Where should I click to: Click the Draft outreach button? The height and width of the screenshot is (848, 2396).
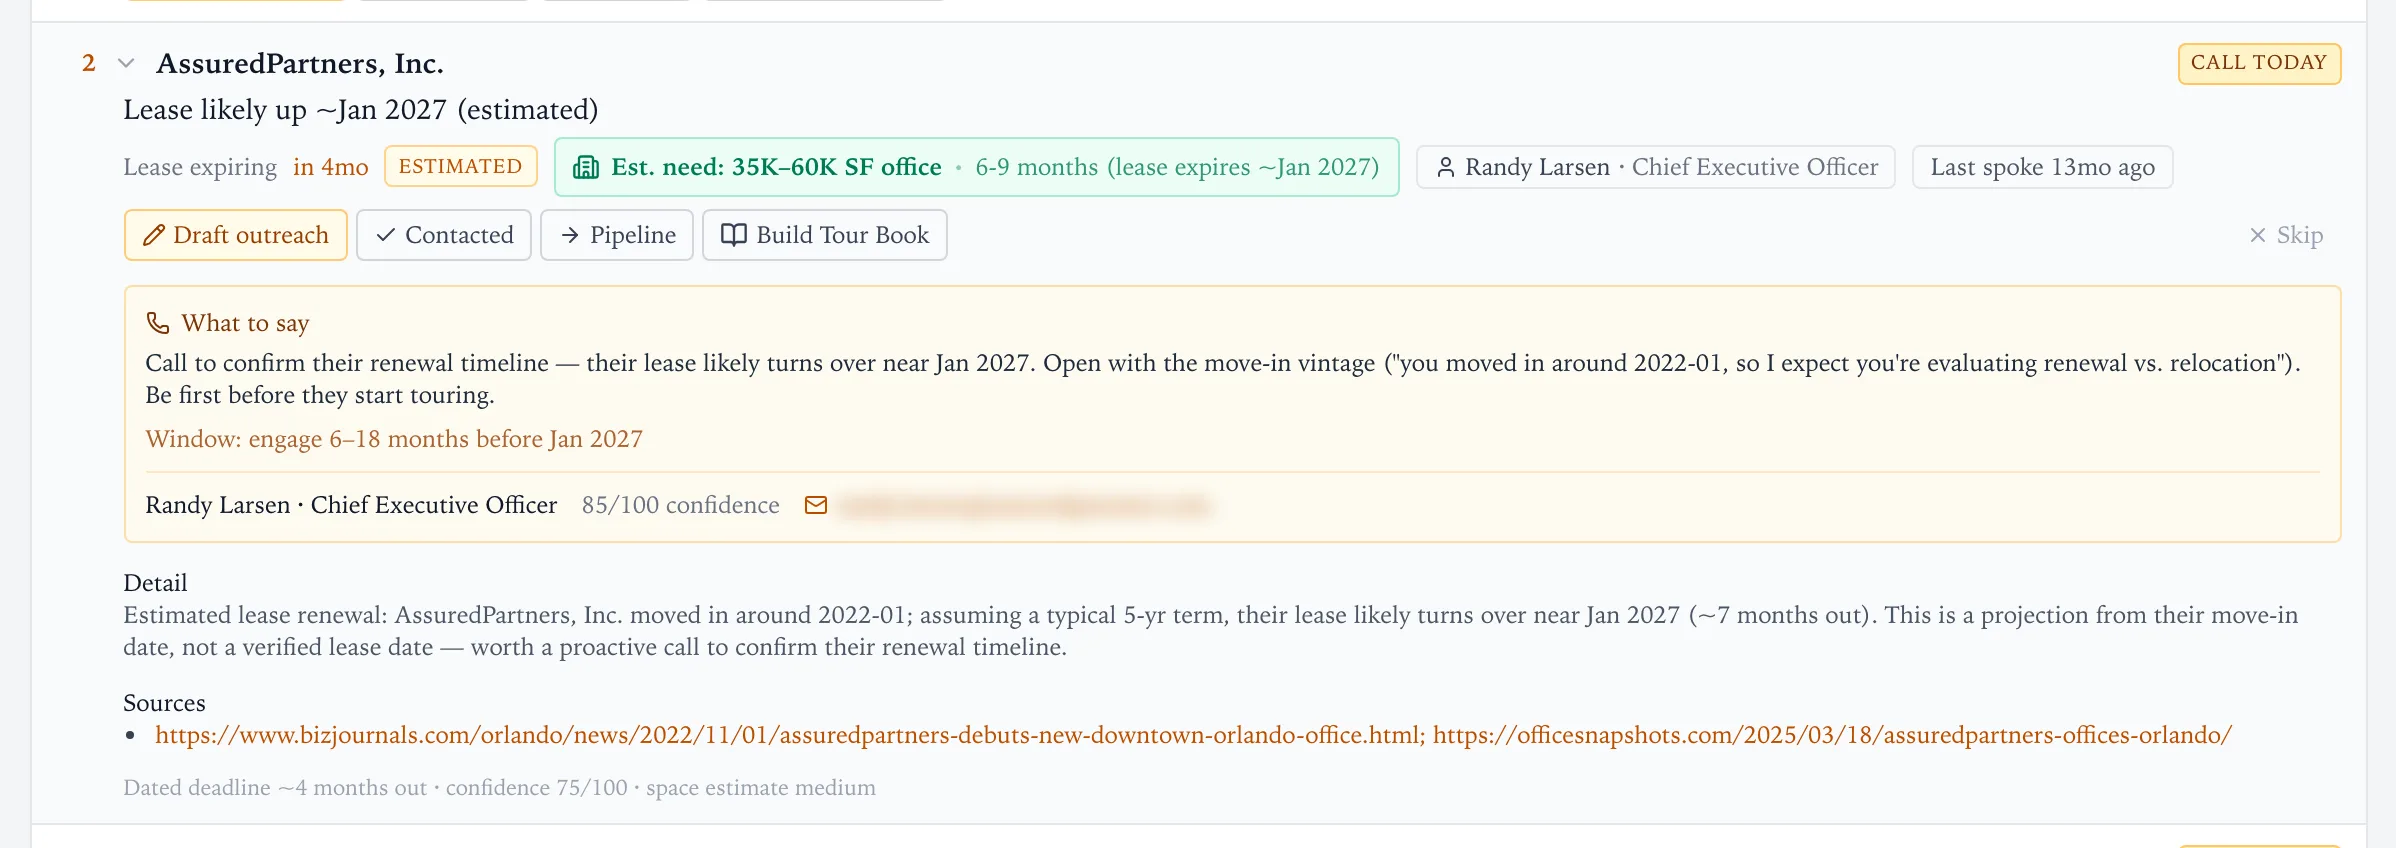236,235
